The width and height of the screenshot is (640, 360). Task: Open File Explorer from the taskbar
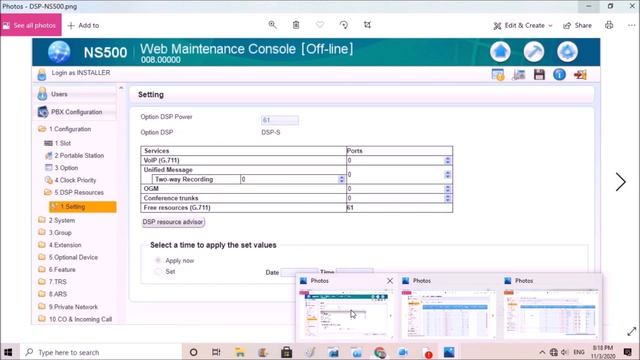[240, 352]
